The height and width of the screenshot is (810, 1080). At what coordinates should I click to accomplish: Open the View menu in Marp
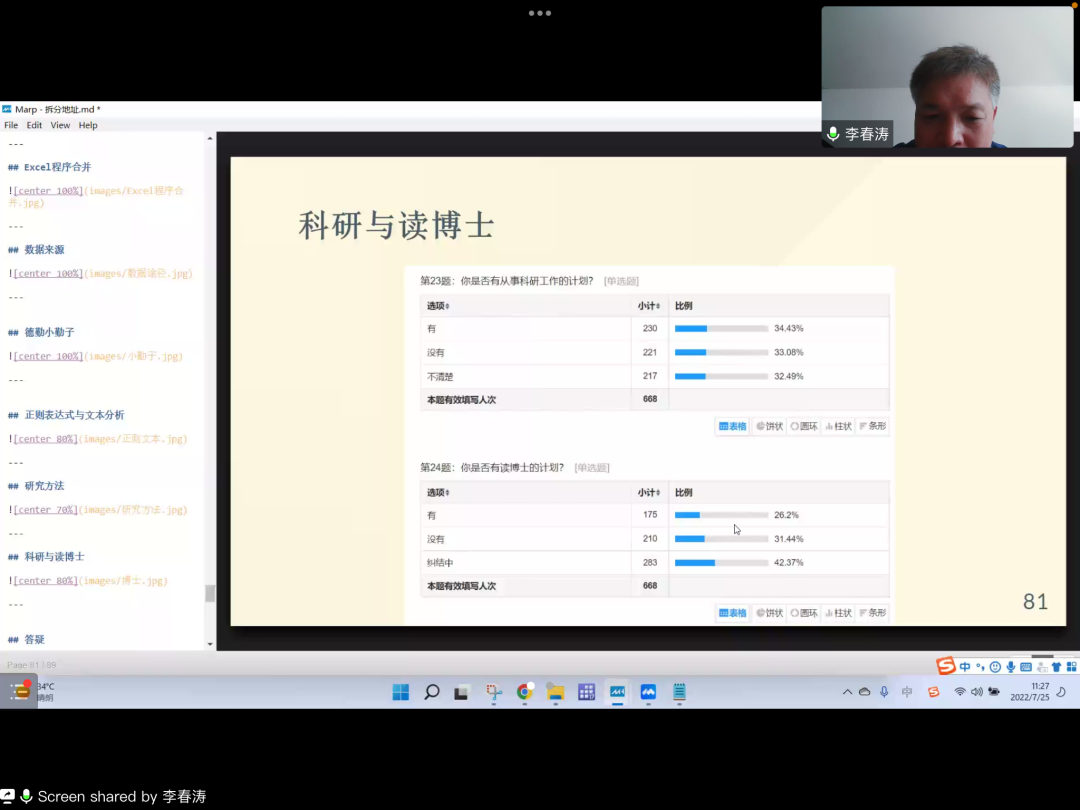tap(60, 125)
